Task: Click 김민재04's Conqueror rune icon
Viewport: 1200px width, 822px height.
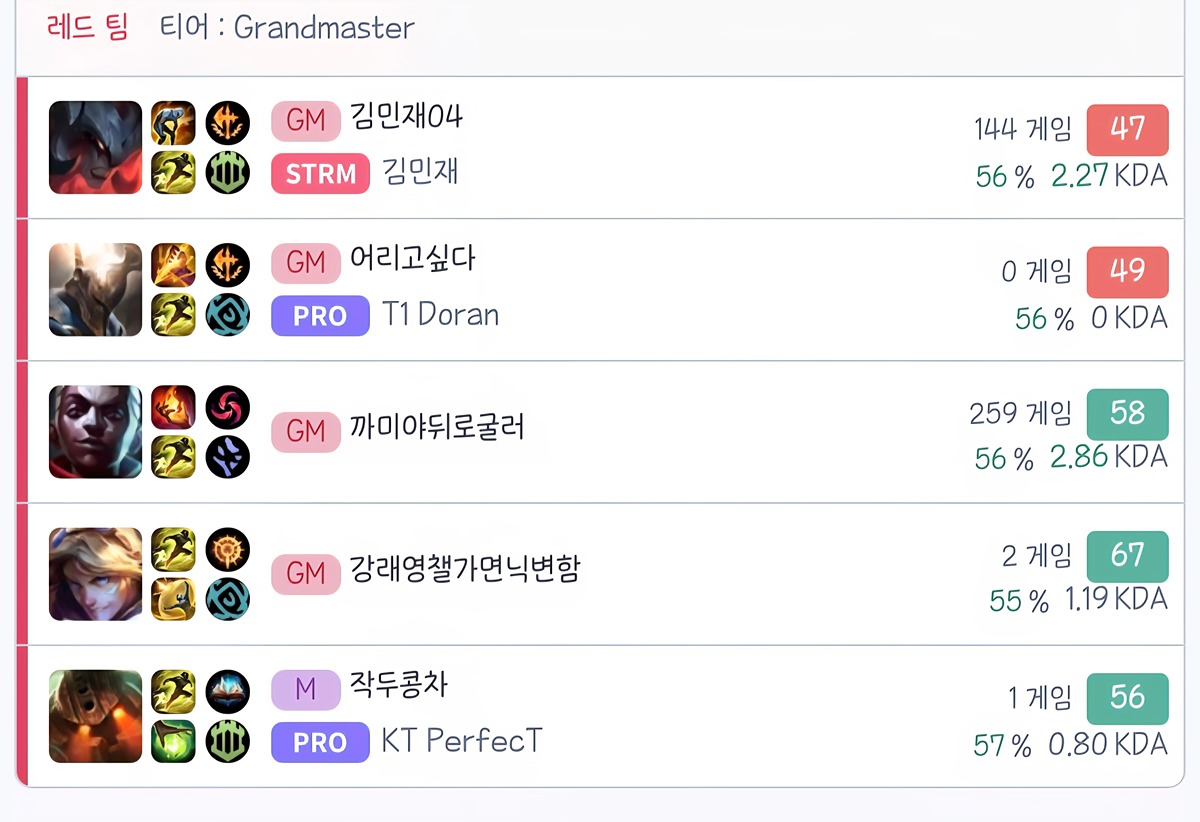Action: [x=227, y=123]
